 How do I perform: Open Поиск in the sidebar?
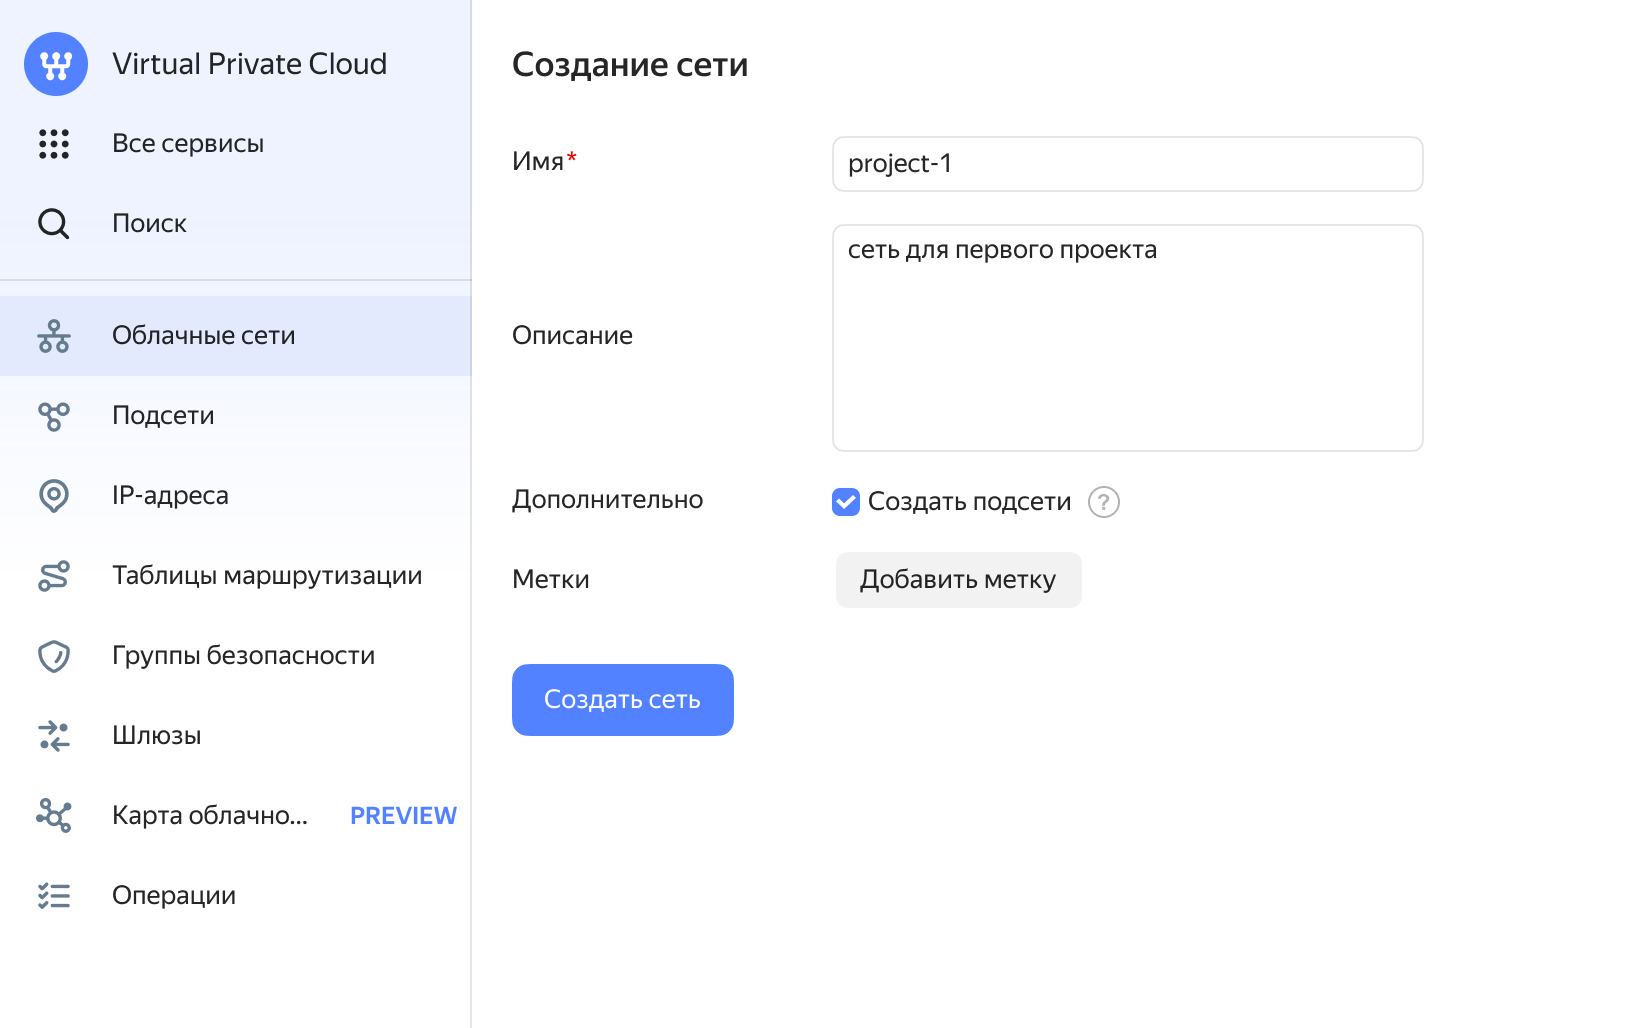[x=236, y=224]
